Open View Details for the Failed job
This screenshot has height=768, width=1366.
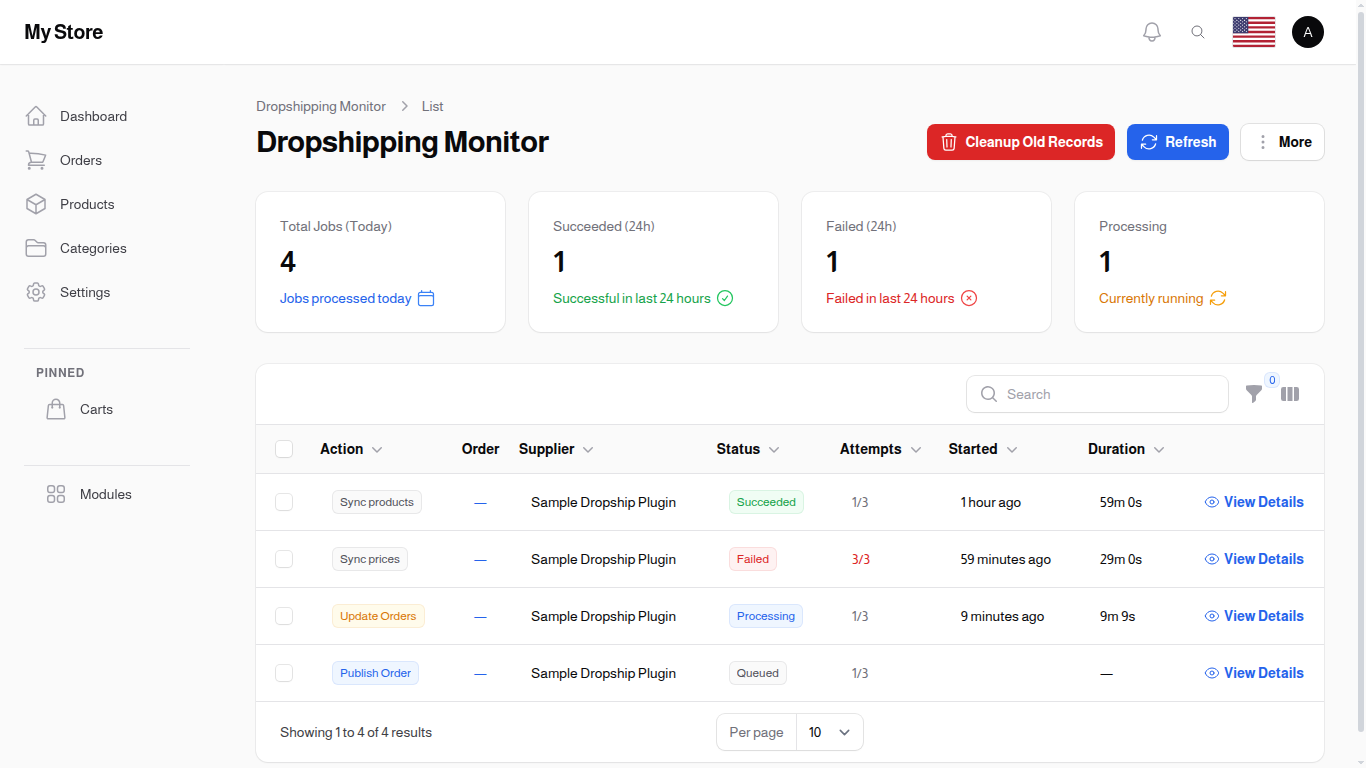(1254, 559)
